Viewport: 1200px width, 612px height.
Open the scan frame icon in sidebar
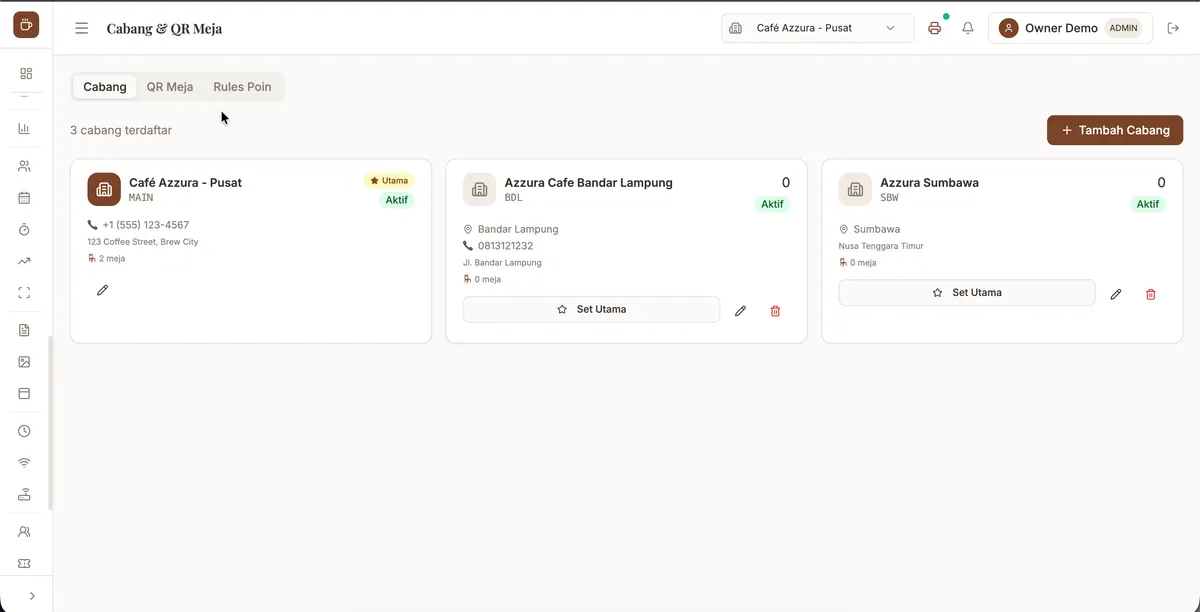tap(24, 293)
